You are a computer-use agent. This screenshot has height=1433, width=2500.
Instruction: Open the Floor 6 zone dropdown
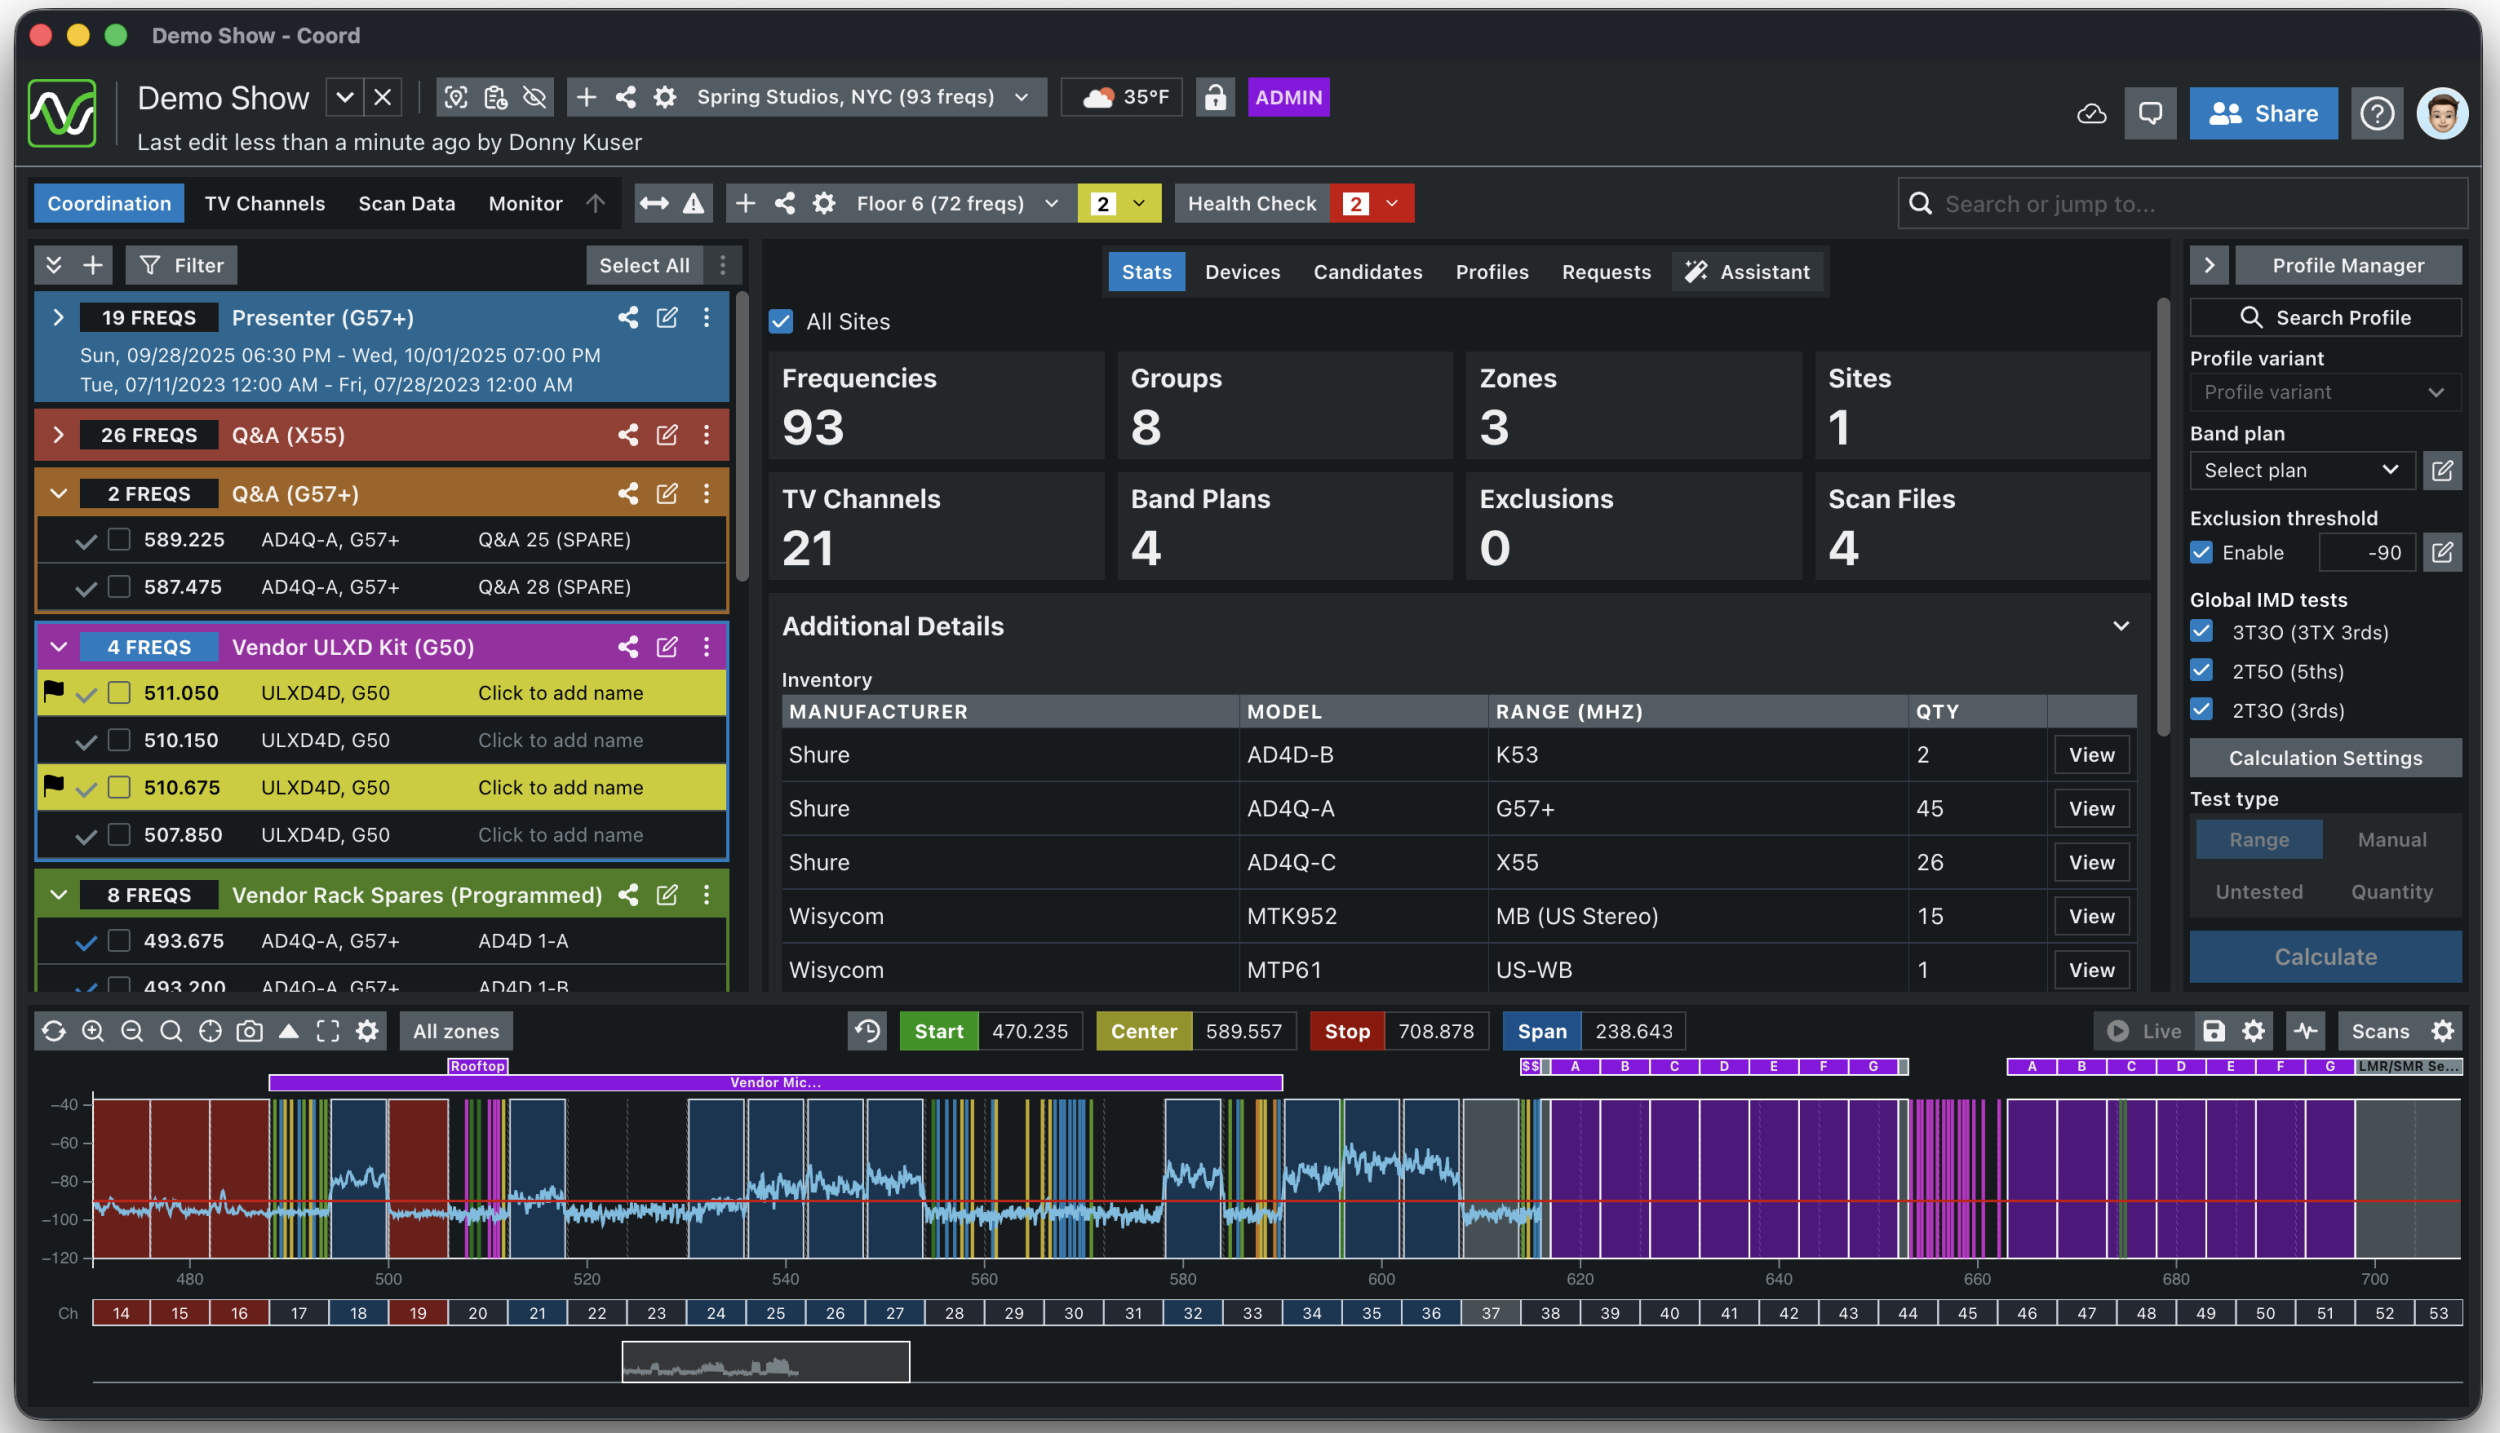click(1050, 203)
